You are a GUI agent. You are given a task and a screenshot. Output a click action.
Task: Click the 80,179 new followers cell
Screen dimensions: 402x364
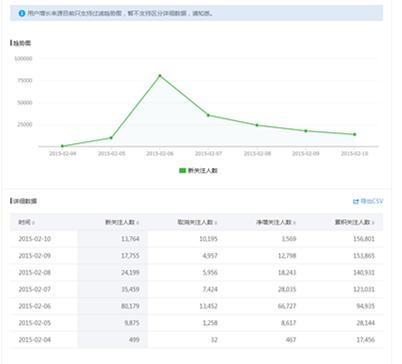130,306
